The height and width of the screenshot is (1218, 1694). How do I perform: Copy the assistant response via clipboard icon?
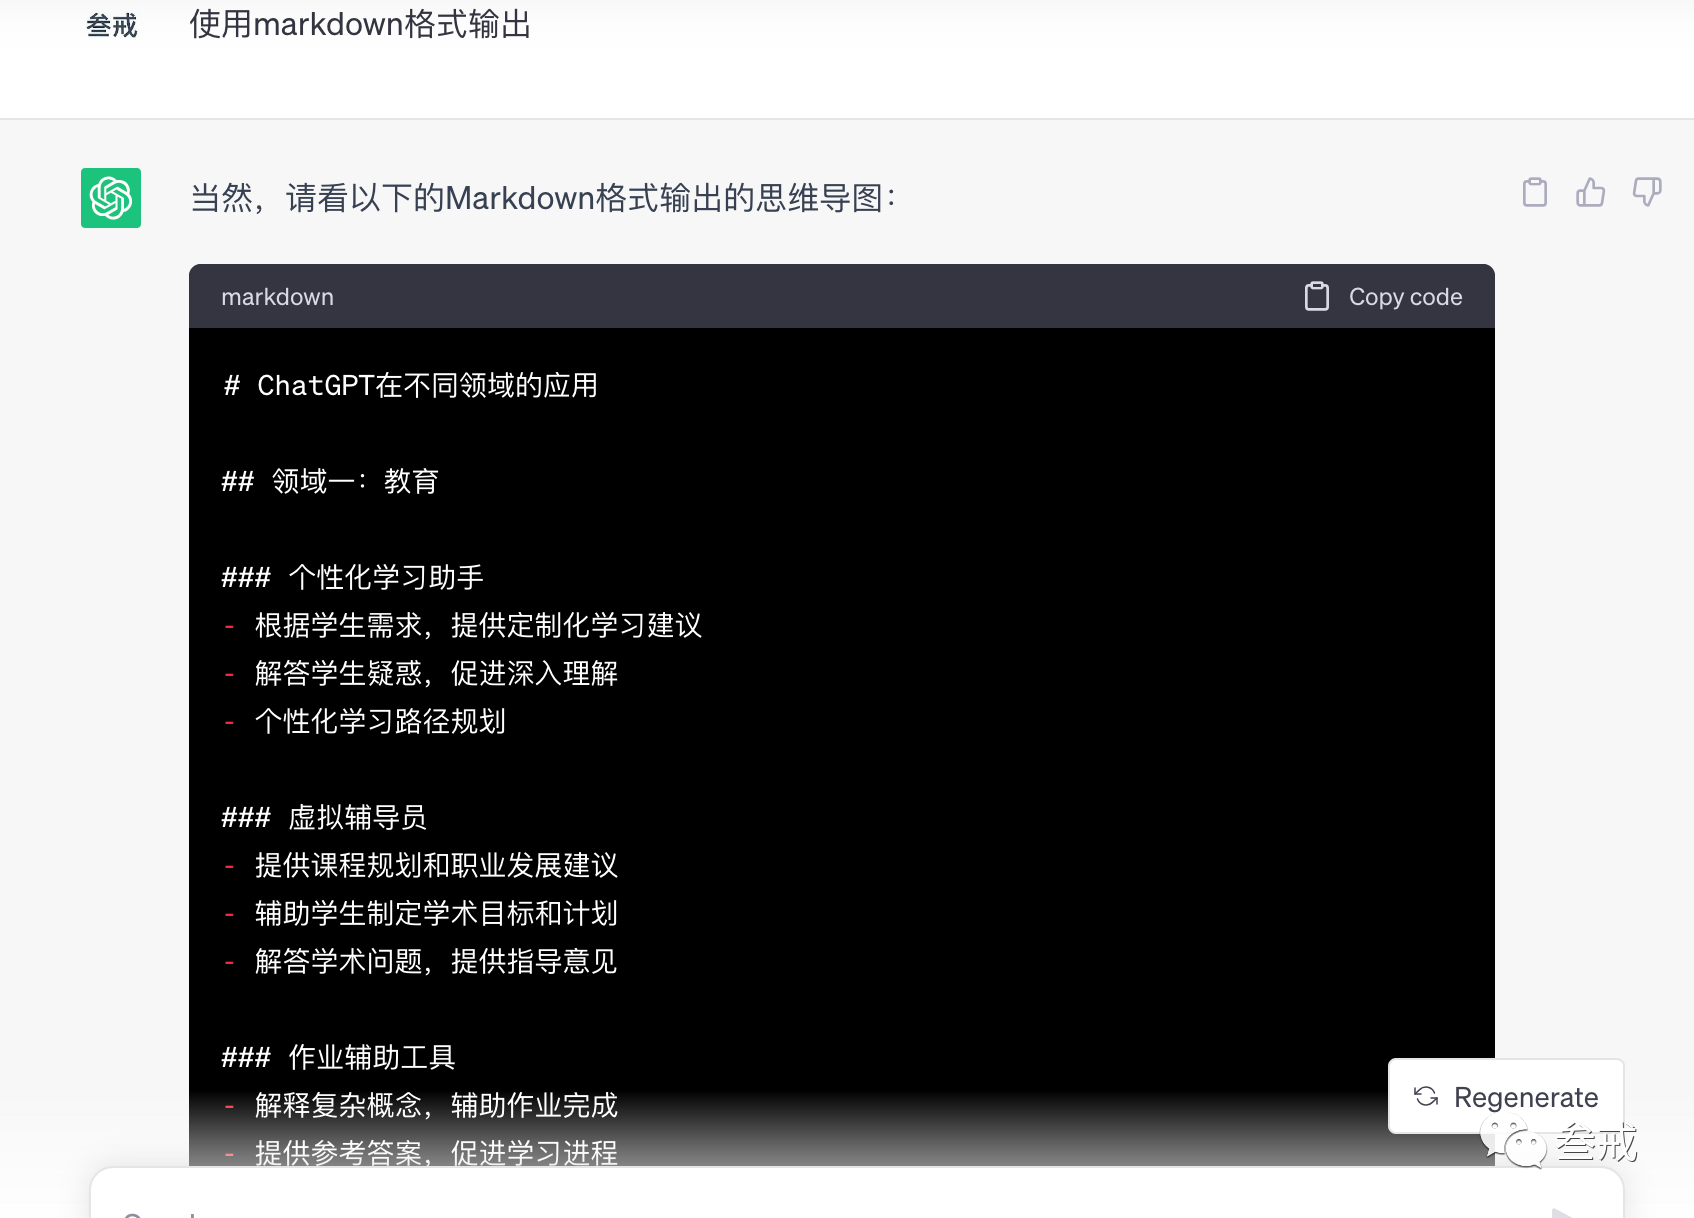[x=1536, y=192]
